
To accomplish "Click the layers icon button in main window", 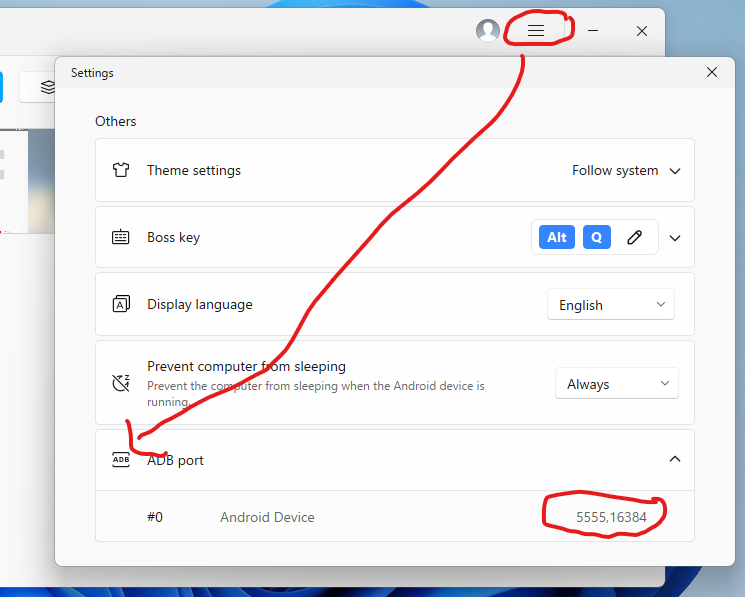I will (48, 87).
